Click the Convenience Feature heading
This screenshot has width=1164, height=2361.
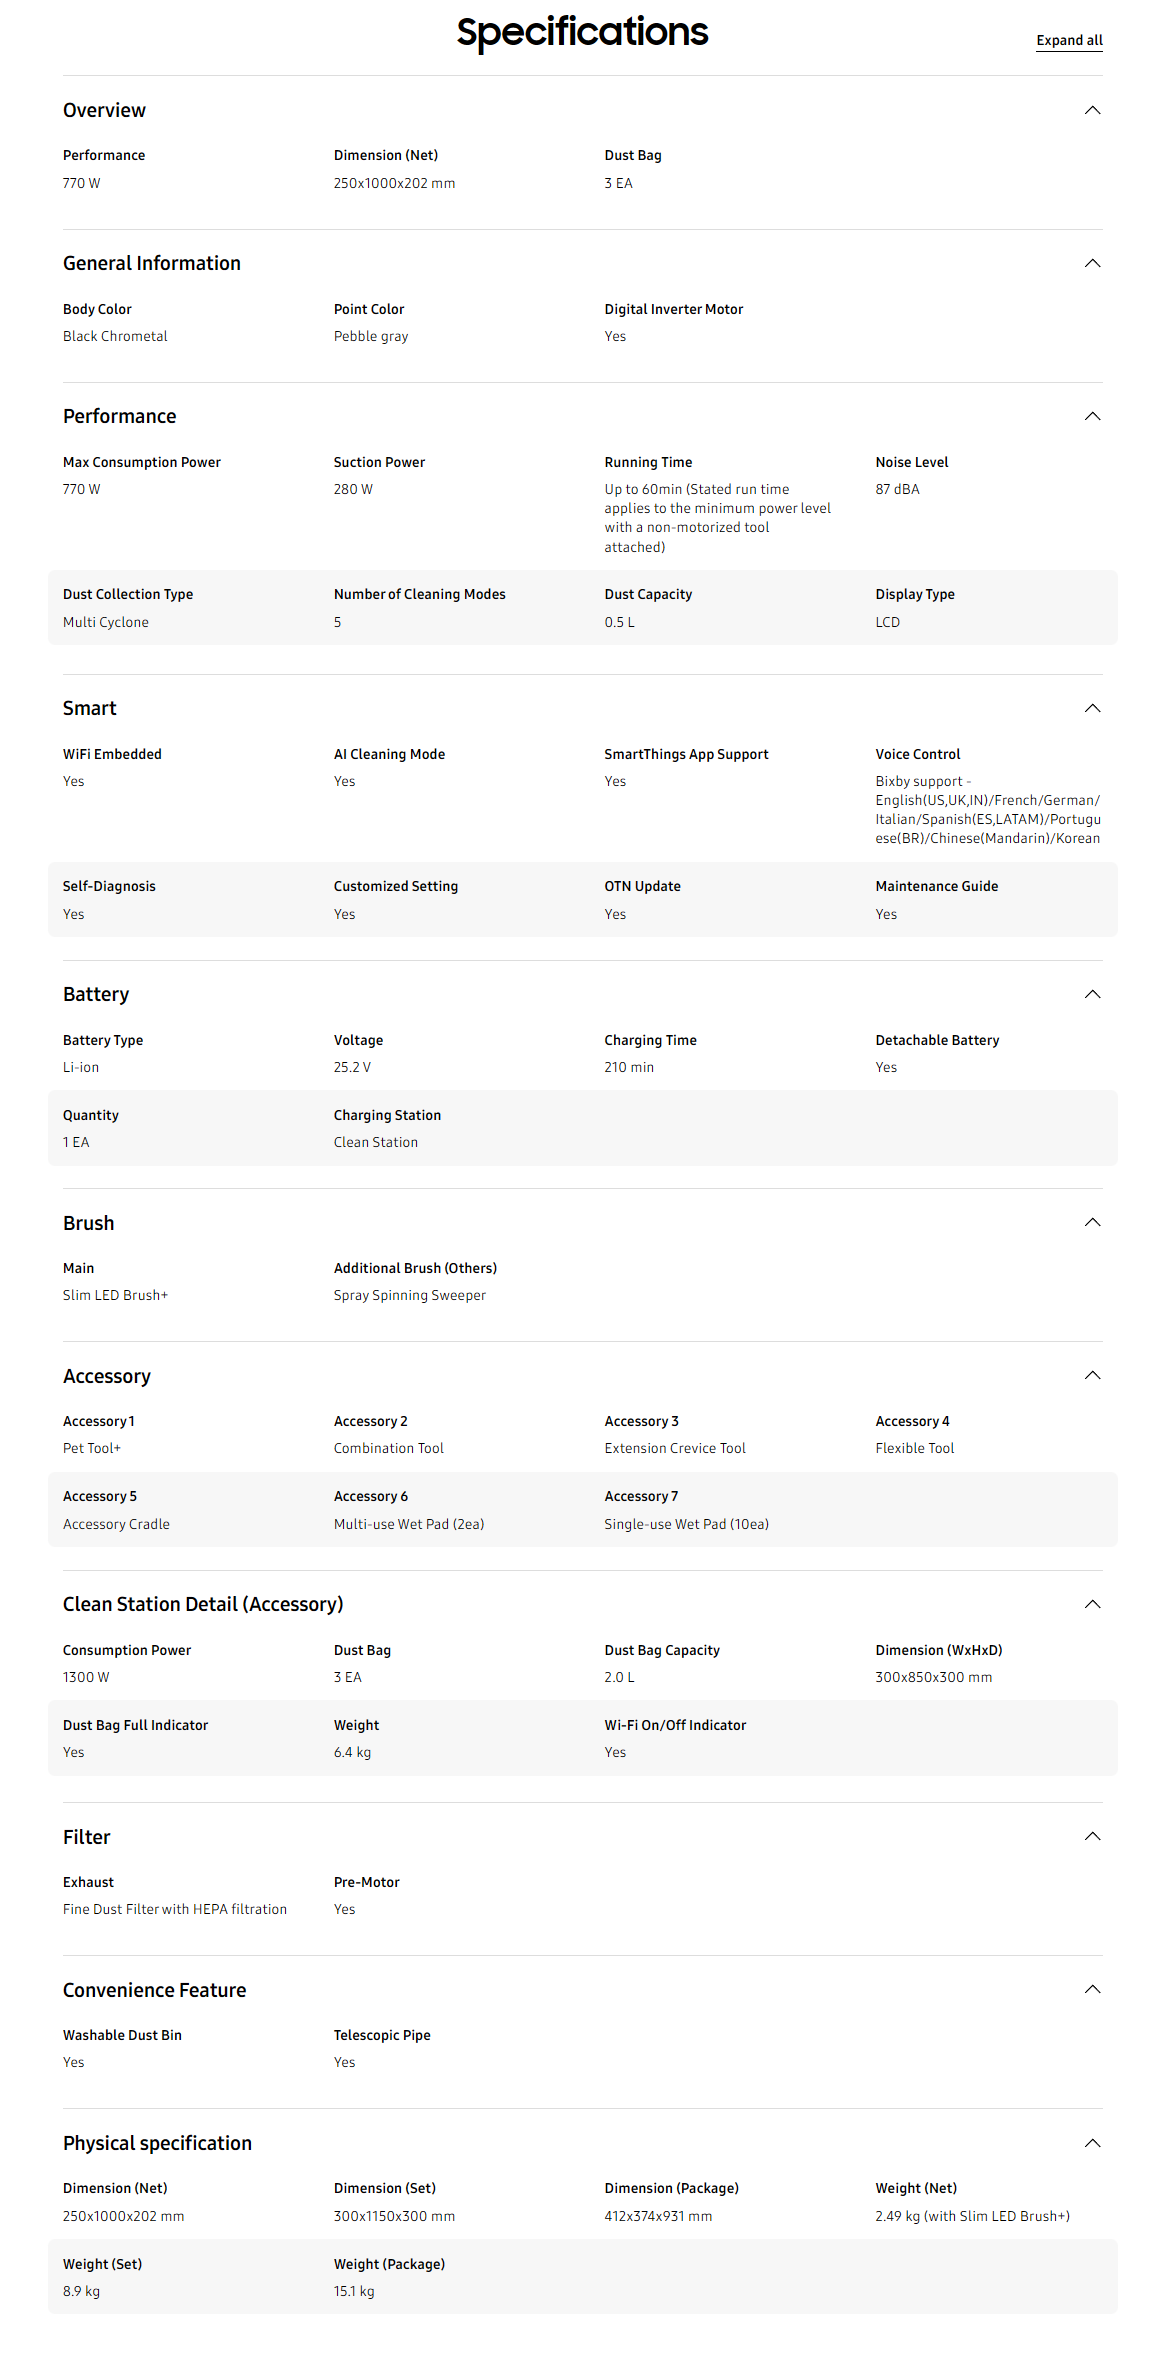[154, 1990]
